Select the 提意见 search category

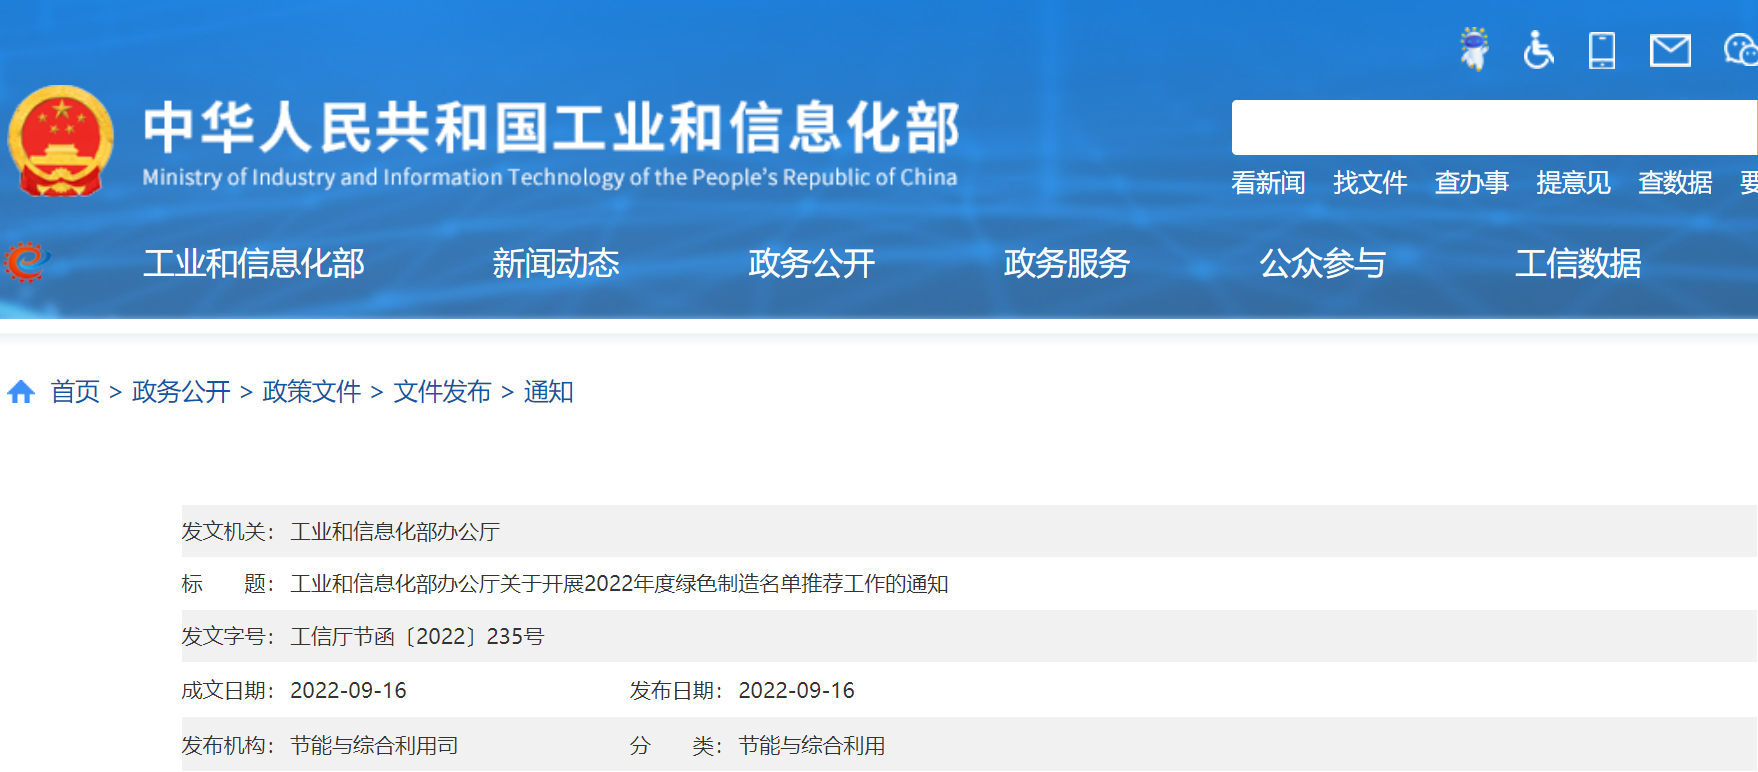coord(1574,183)
